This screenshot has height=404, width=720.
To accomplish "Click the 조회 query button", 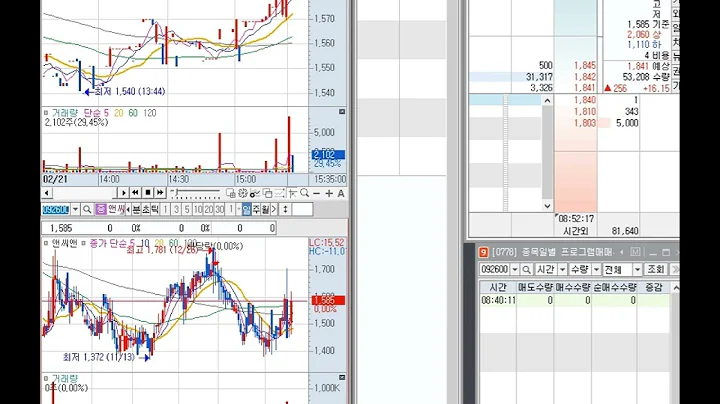I will [x=655, y=269].
